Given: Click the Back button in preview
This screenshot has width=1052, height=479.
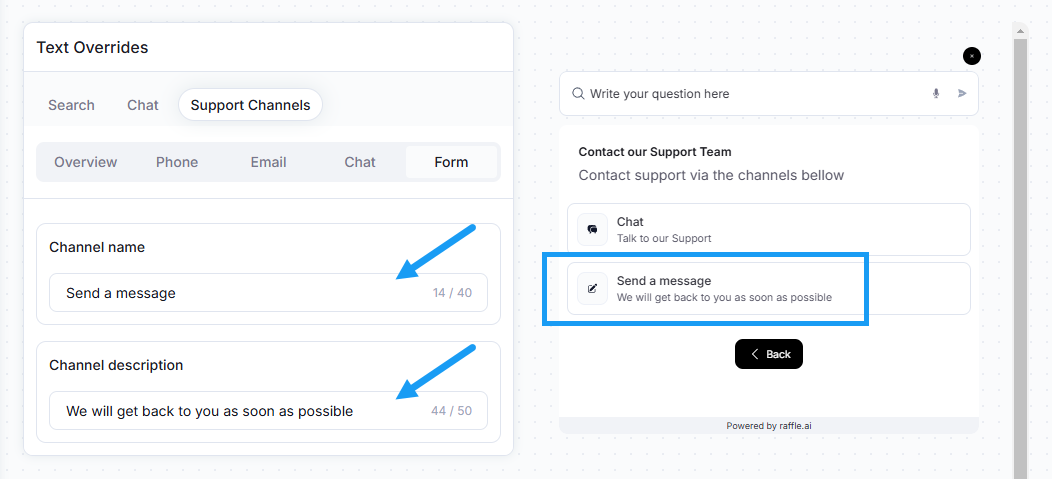Looking at the screenshot, I should click(769, 354).
